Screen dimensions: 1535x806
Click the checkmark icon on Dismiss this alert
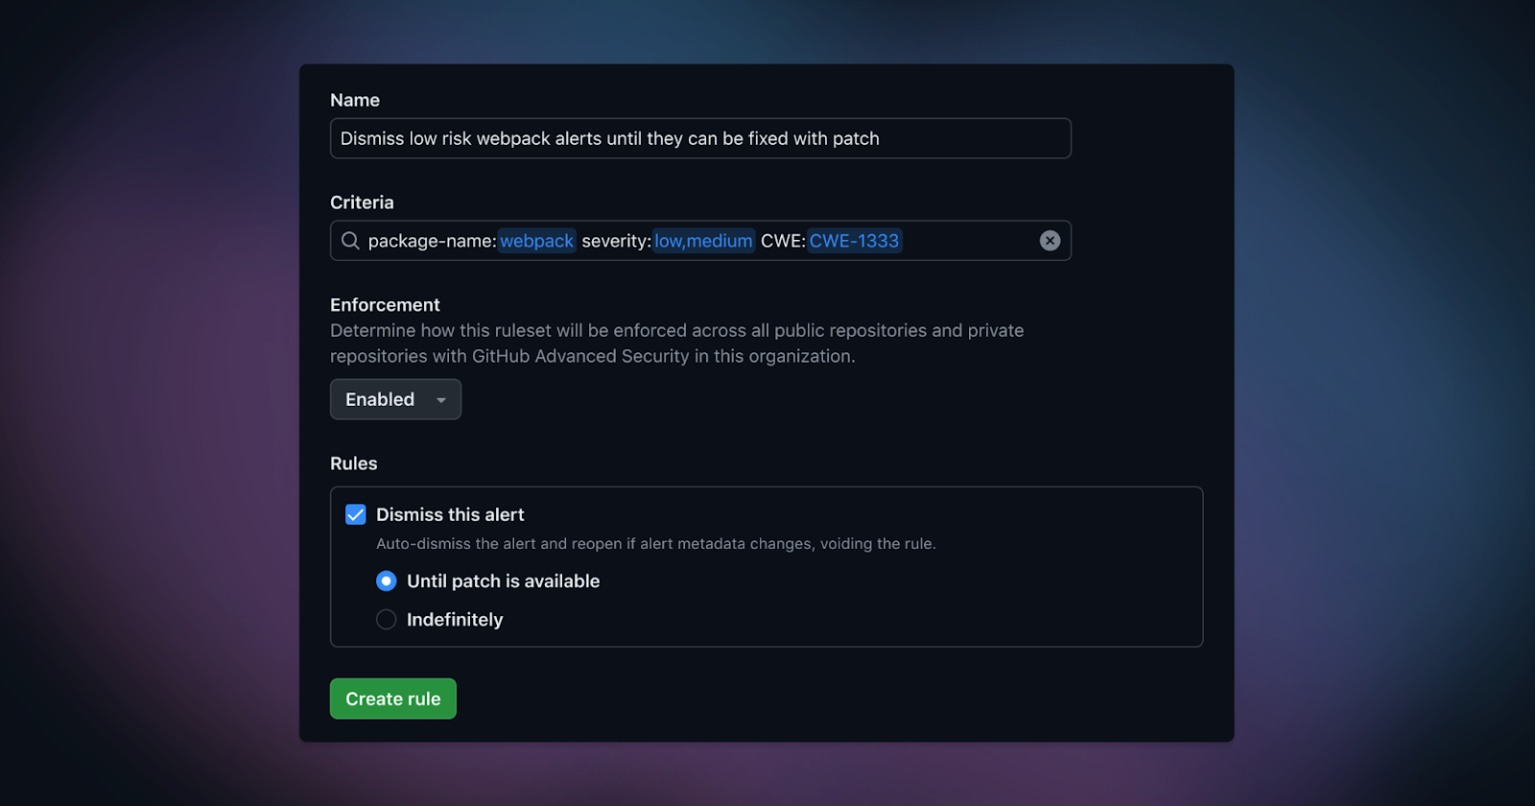(x=355, y=514)
